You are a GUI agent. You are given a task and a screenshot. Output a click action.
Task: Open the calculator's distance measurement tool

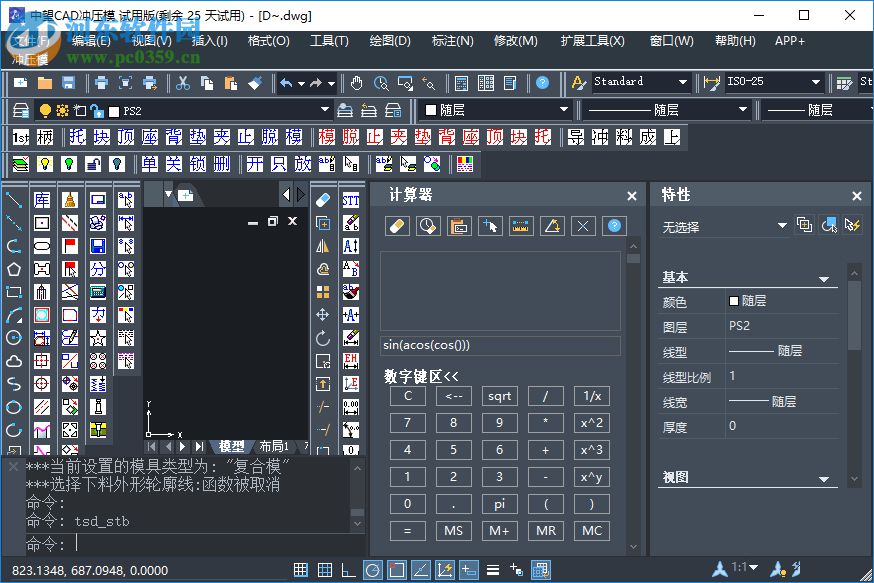click(520, 226)
